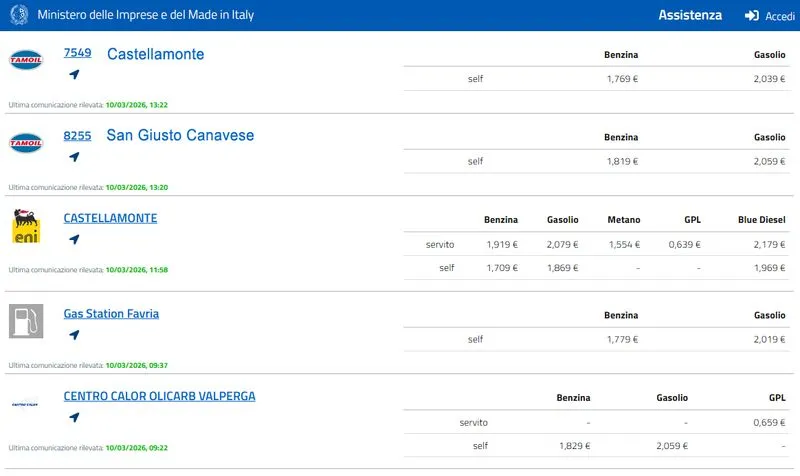The height and width of the screenshot is (476, 800).
Task: Click the Centro Calor brand logo
Action: click(25, 405)
